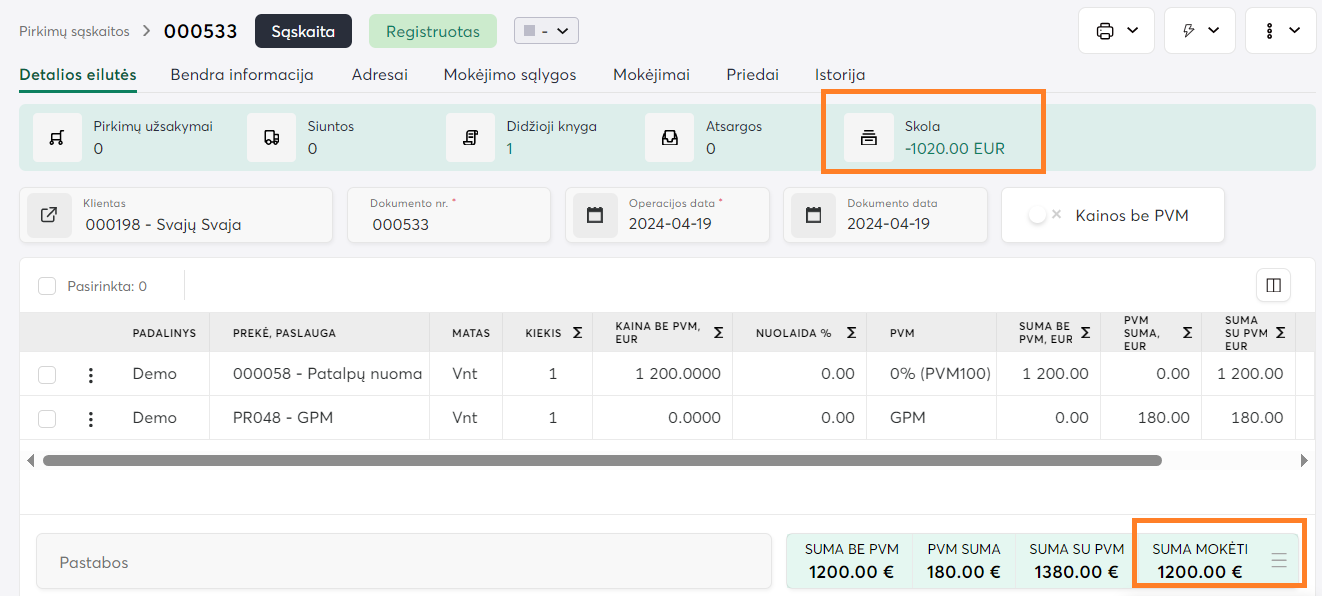
Task: Go to Pirkimų sąskaitos breadcrumb link
Action: [74, 31]
